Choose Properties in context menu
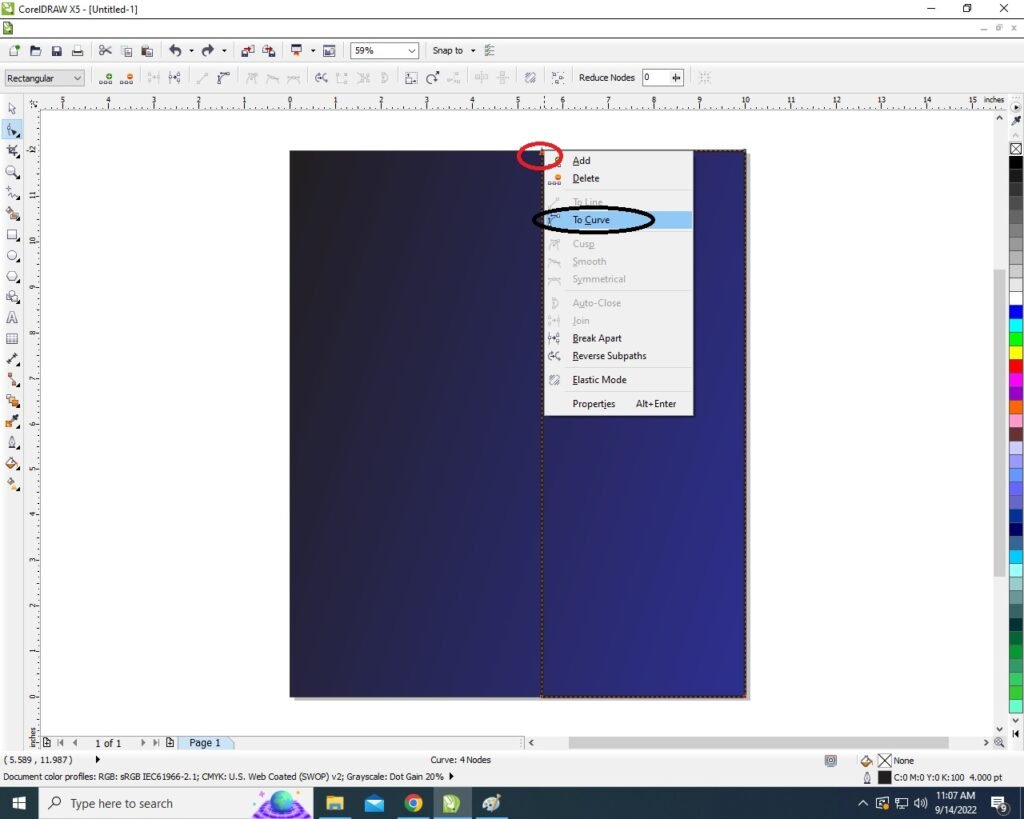This screenshot has width=1024, height=819. point(618,404)
